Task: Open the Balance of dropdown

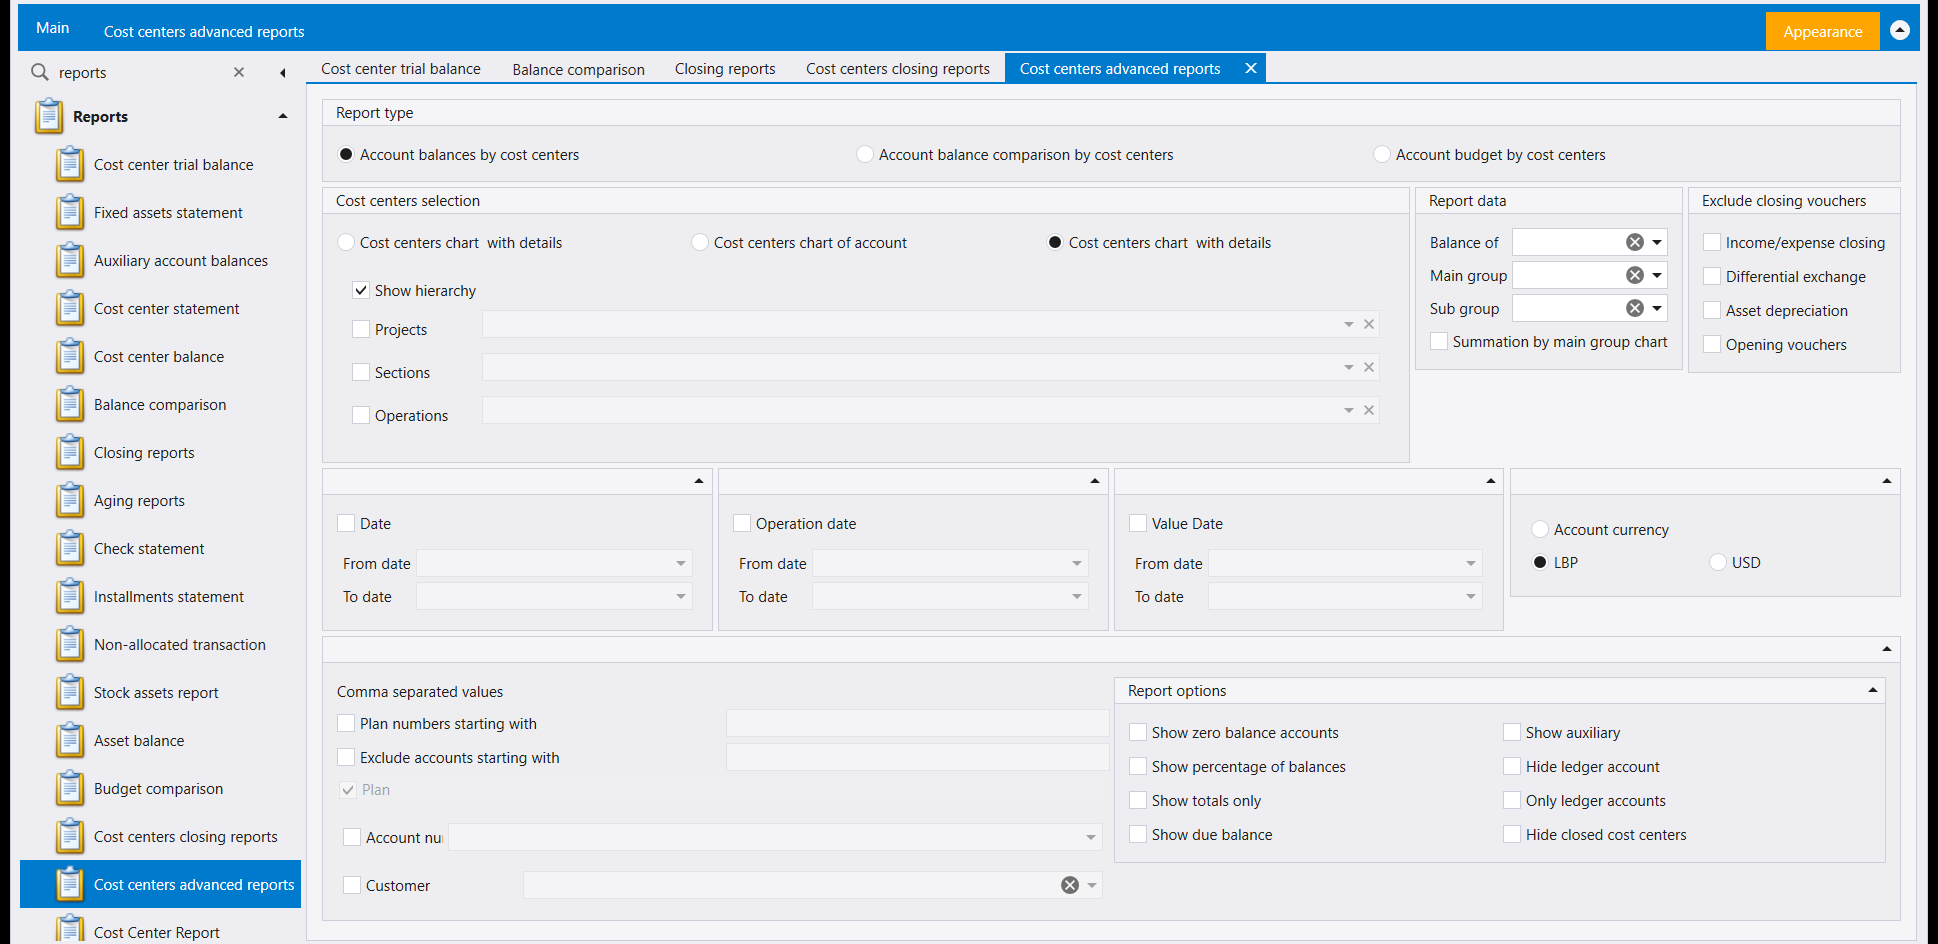Action: [x=1657, y=242]
